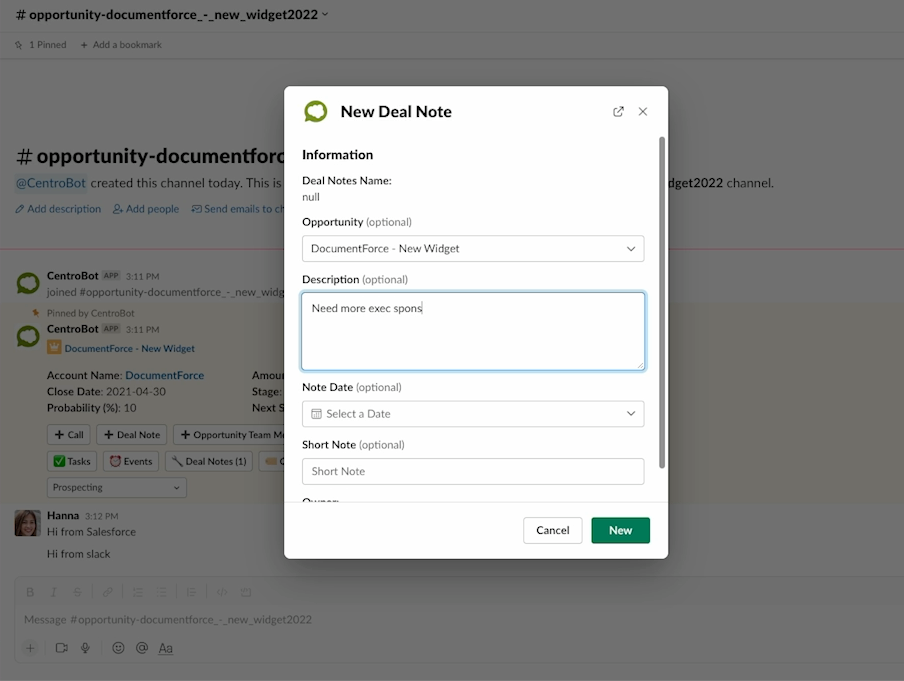The height and width of the screenshot is (681, 904).
Task: Click the CentroBot logo in modal header
Action: coord(315,111)
